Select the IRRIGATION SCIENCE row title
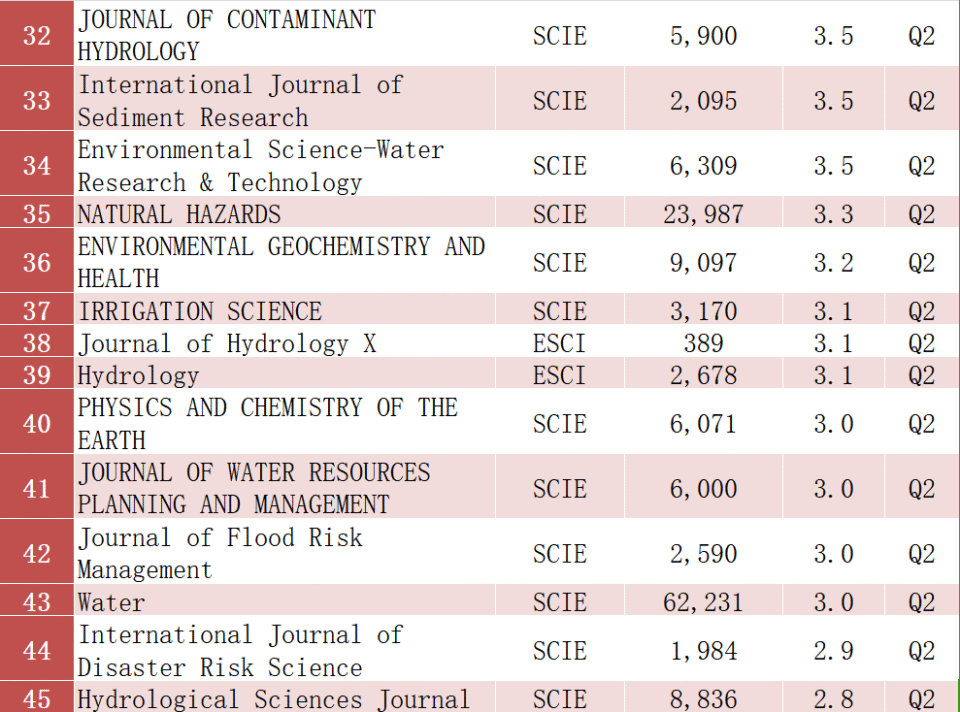The image size is (960, 712). (x=200, y=311)
